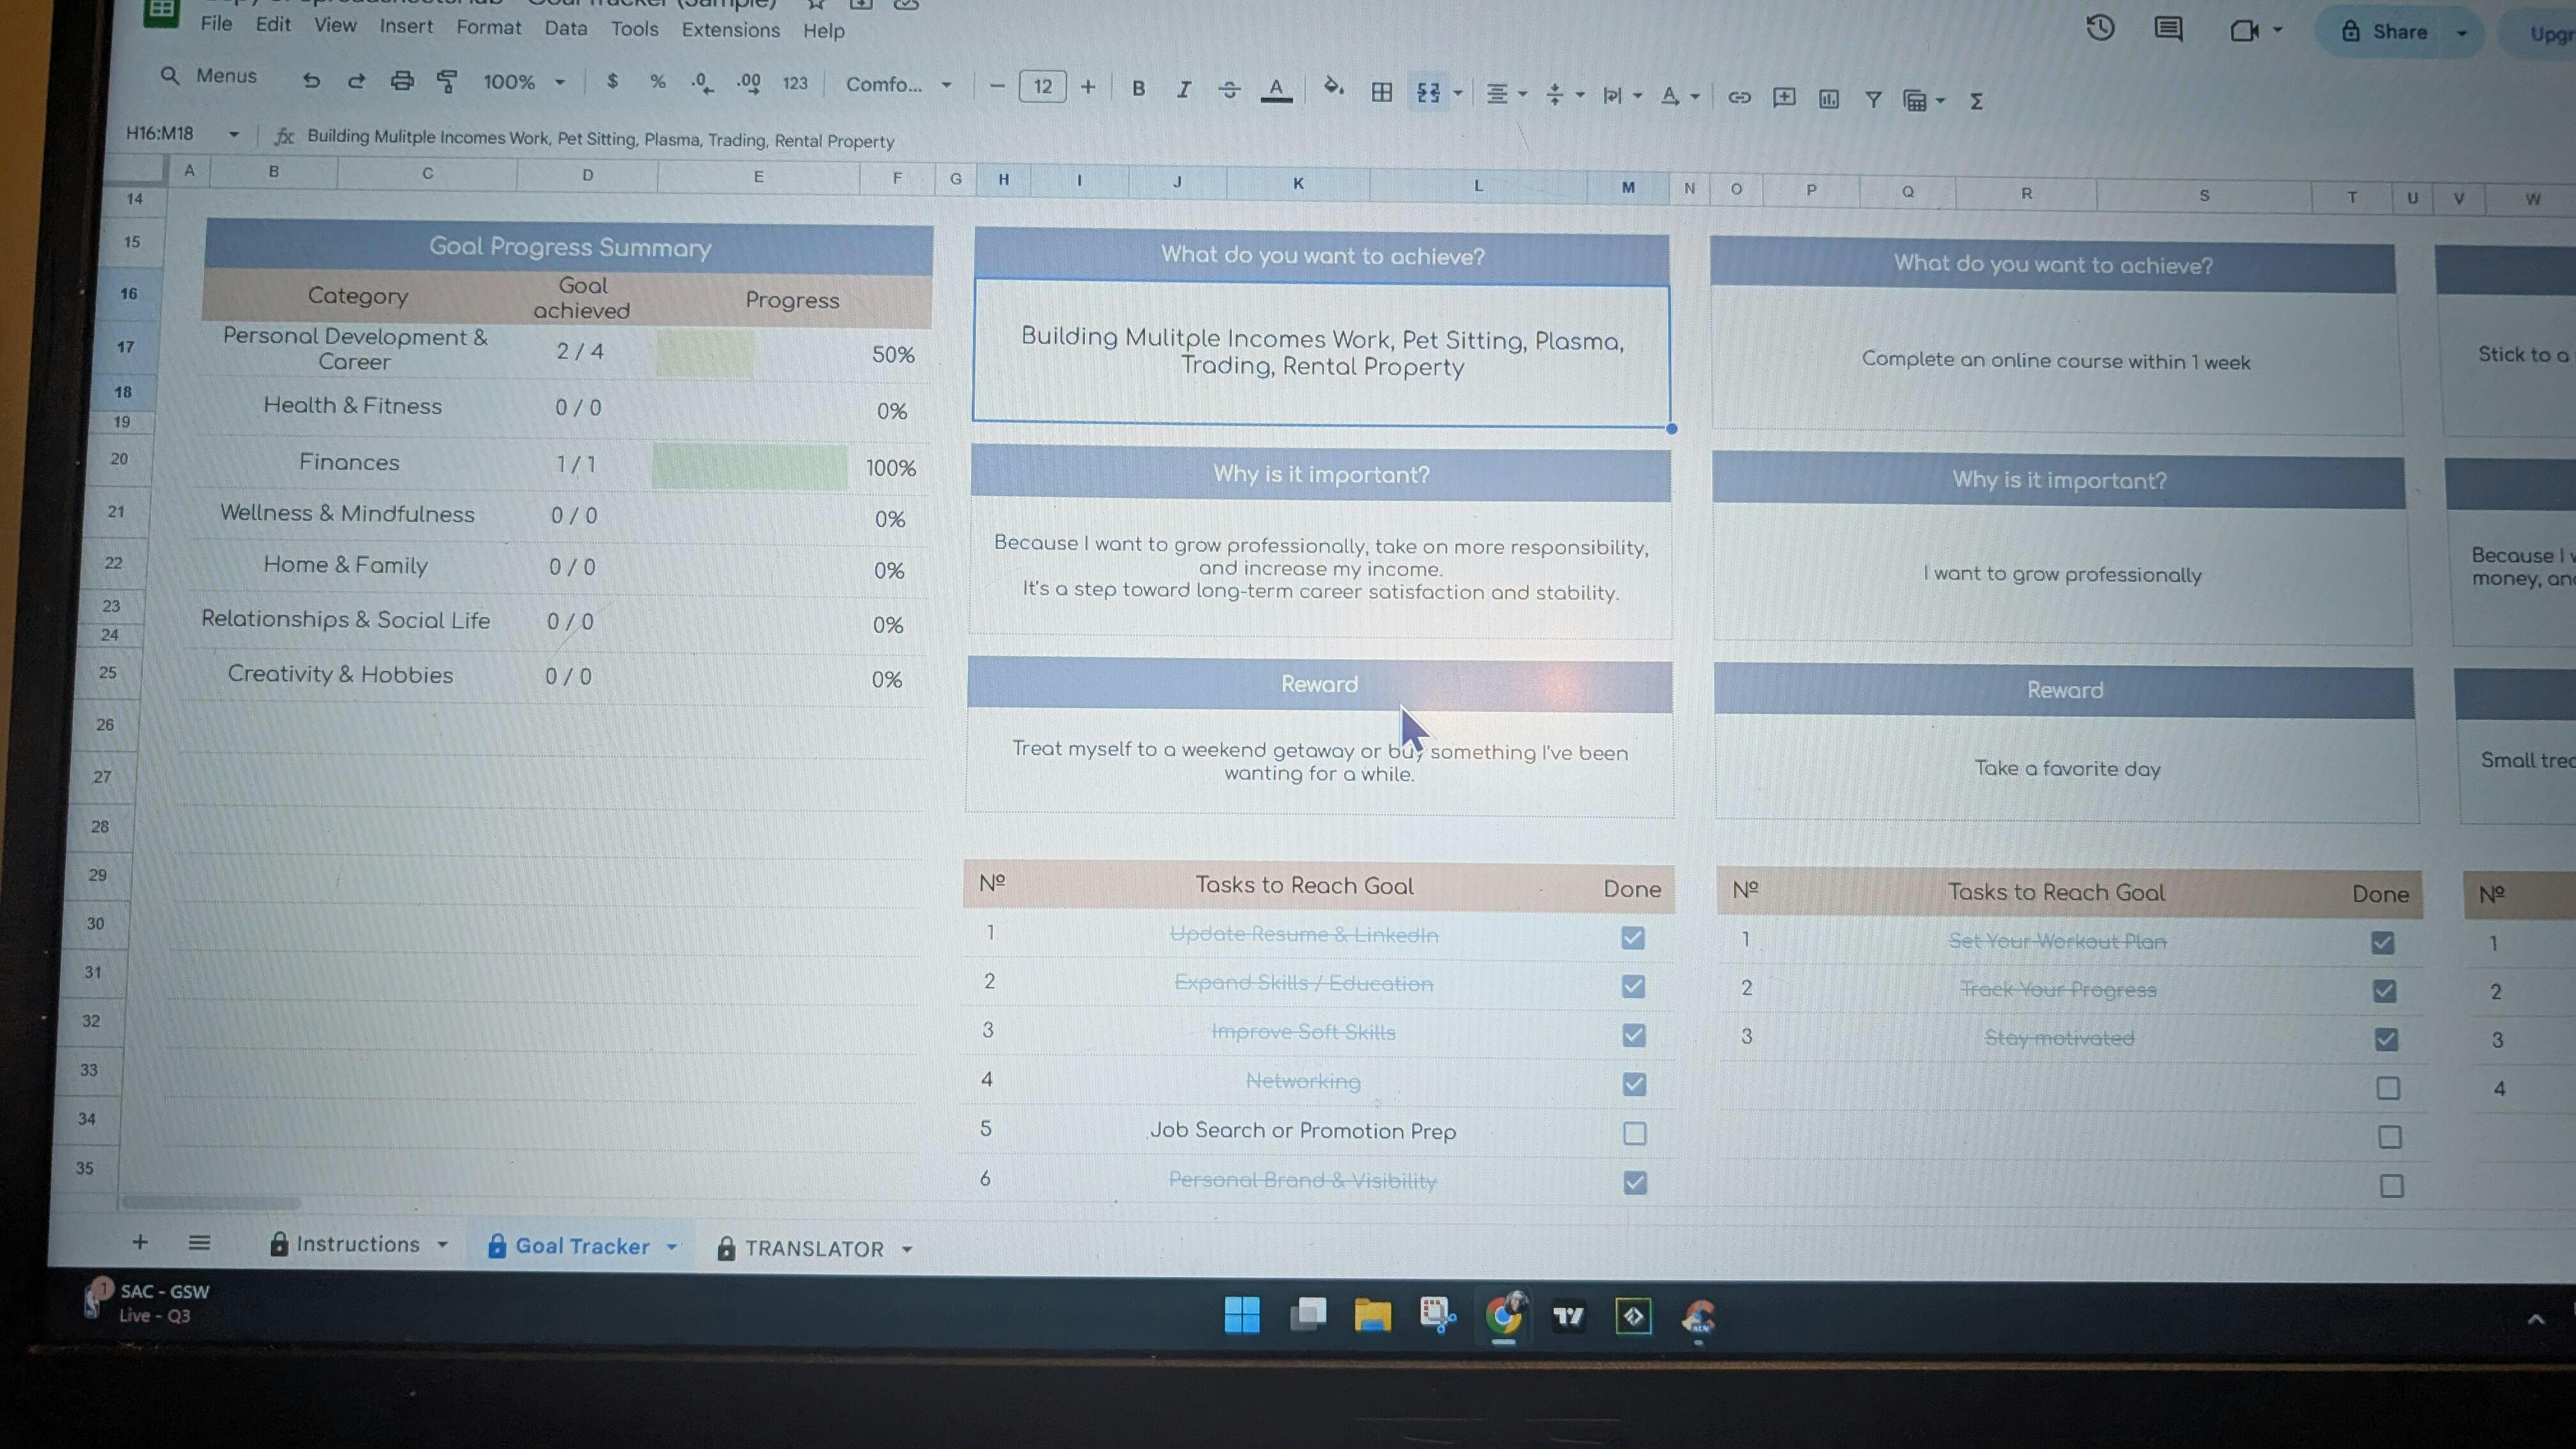Uncheck the Networking task checkbox
Image resolution: width=2576 pixels, height=1449 pixels.
(1634, 1084)
